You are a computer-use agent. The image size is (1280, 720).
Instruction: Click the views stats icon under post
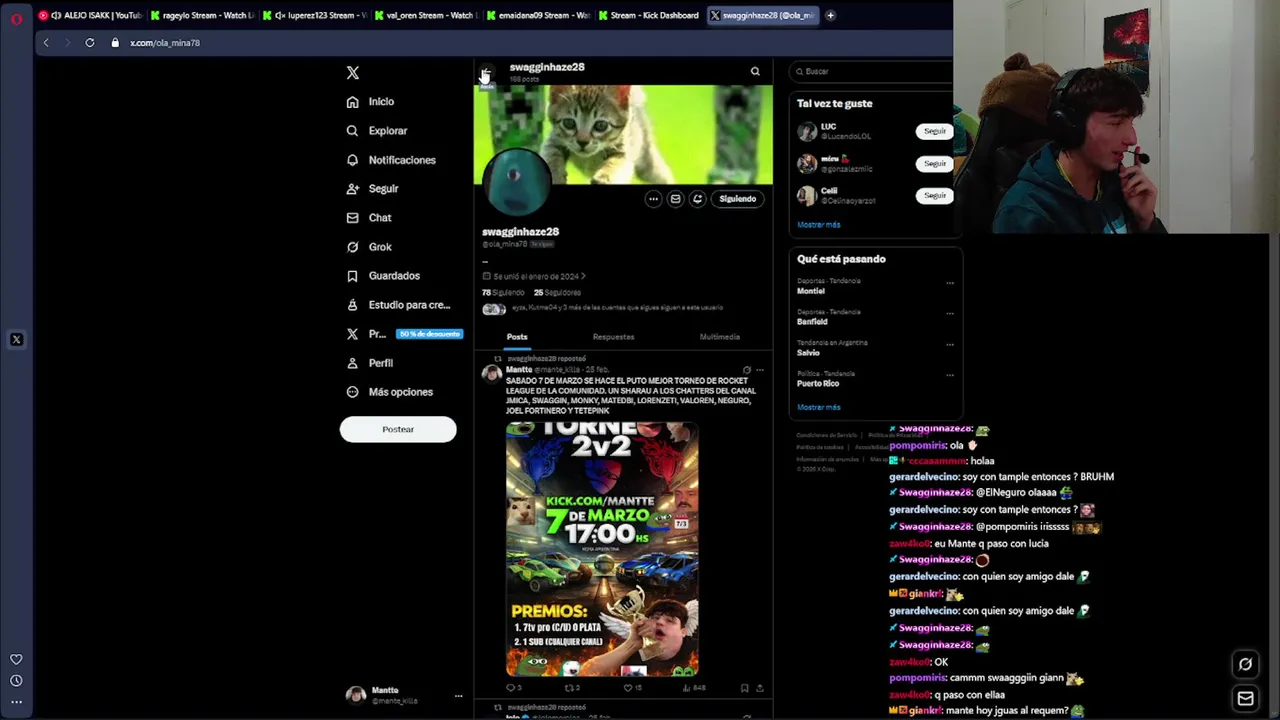click(686, 688)
